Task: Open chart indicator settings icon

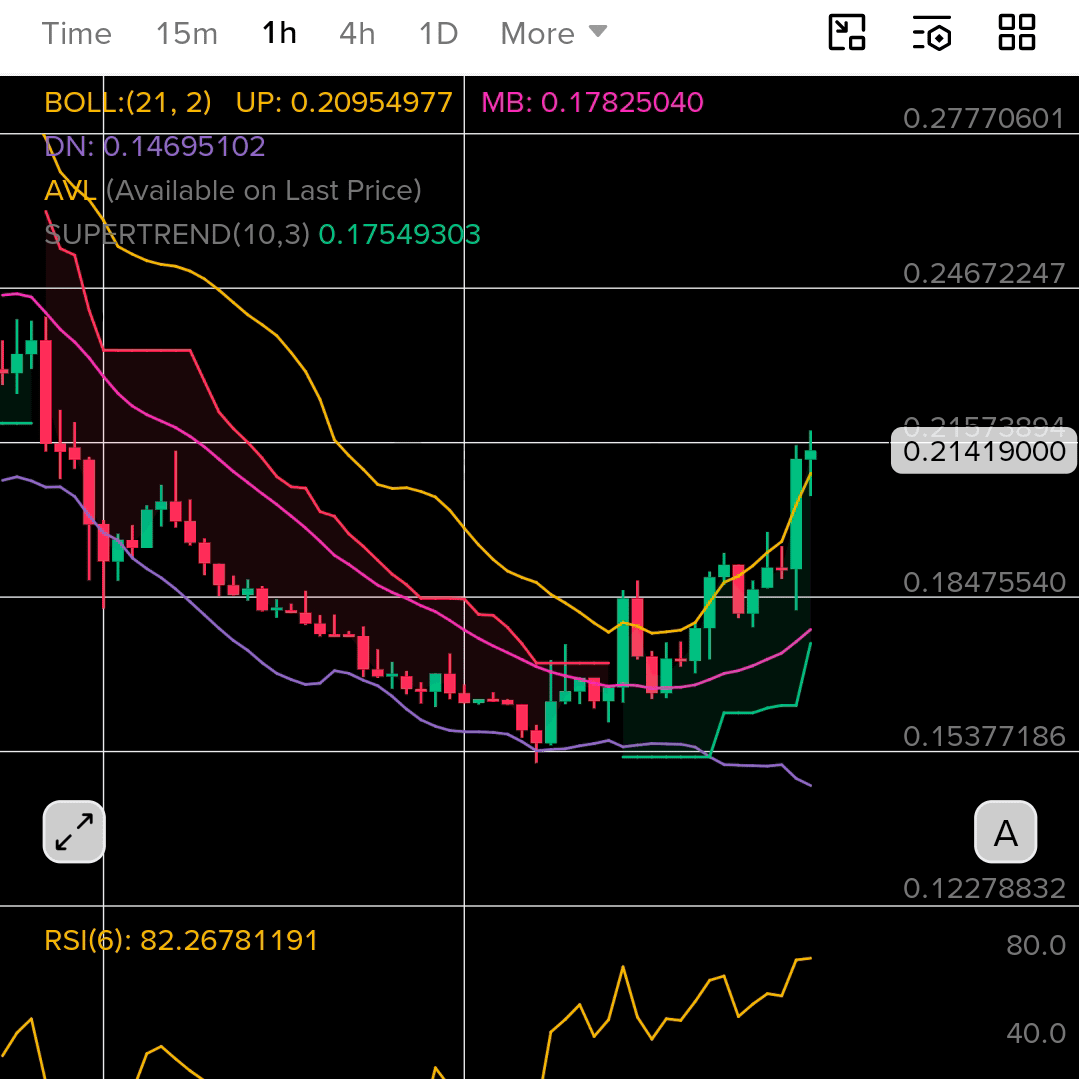Action: pyautogui.click(x=932, y=32)
